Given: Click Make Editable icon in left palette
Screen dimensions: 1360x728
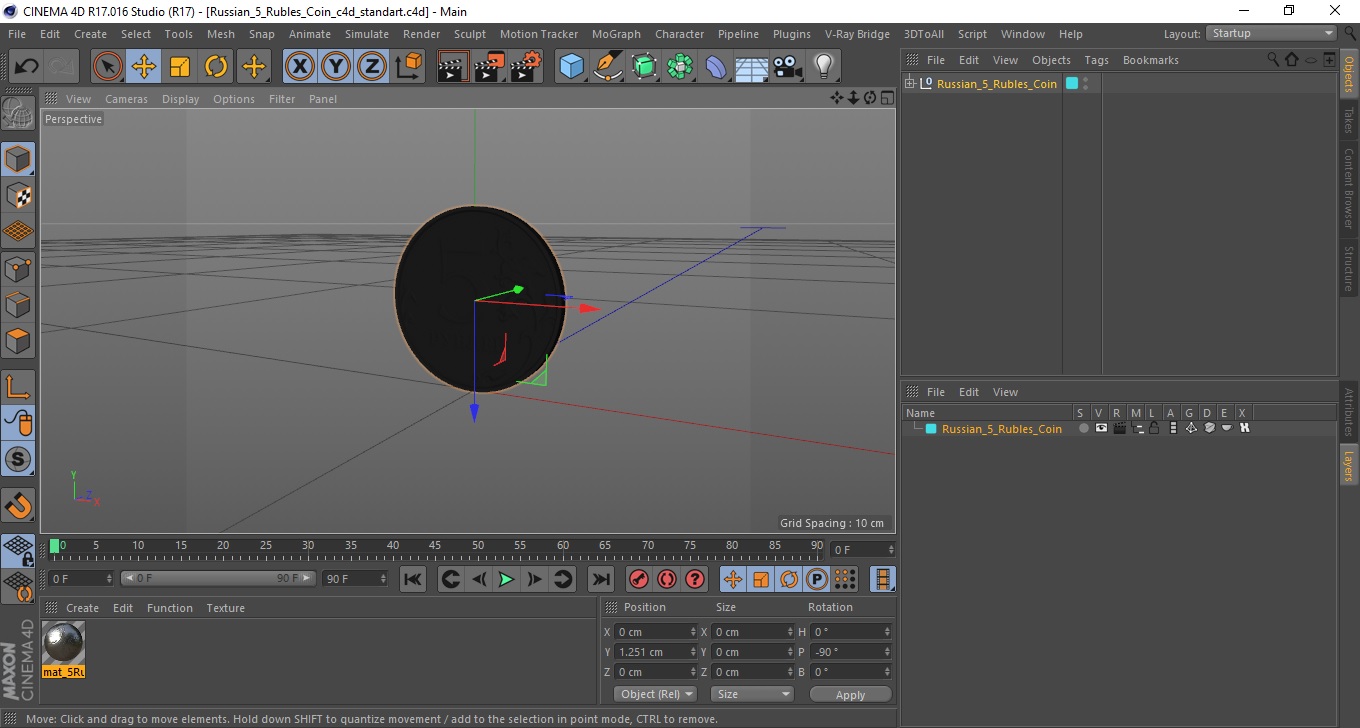Looking at the screenshot, I should point(18,114).
